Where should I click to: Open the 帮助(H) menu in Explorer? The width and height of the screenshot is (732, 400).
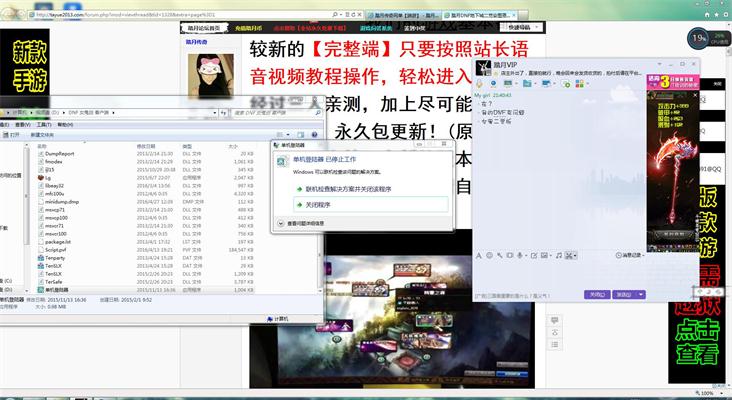coord(65,125)
